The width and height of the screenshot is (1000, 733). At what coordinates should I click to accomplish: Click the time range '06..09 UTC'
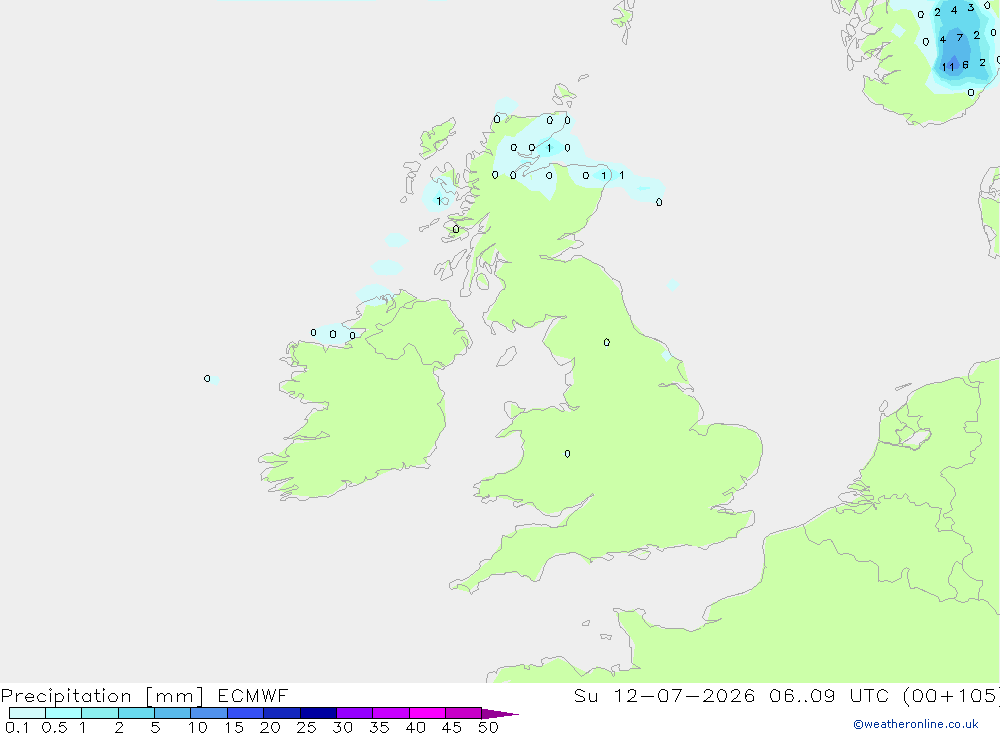pyautogui.click(x=830, y=695)
